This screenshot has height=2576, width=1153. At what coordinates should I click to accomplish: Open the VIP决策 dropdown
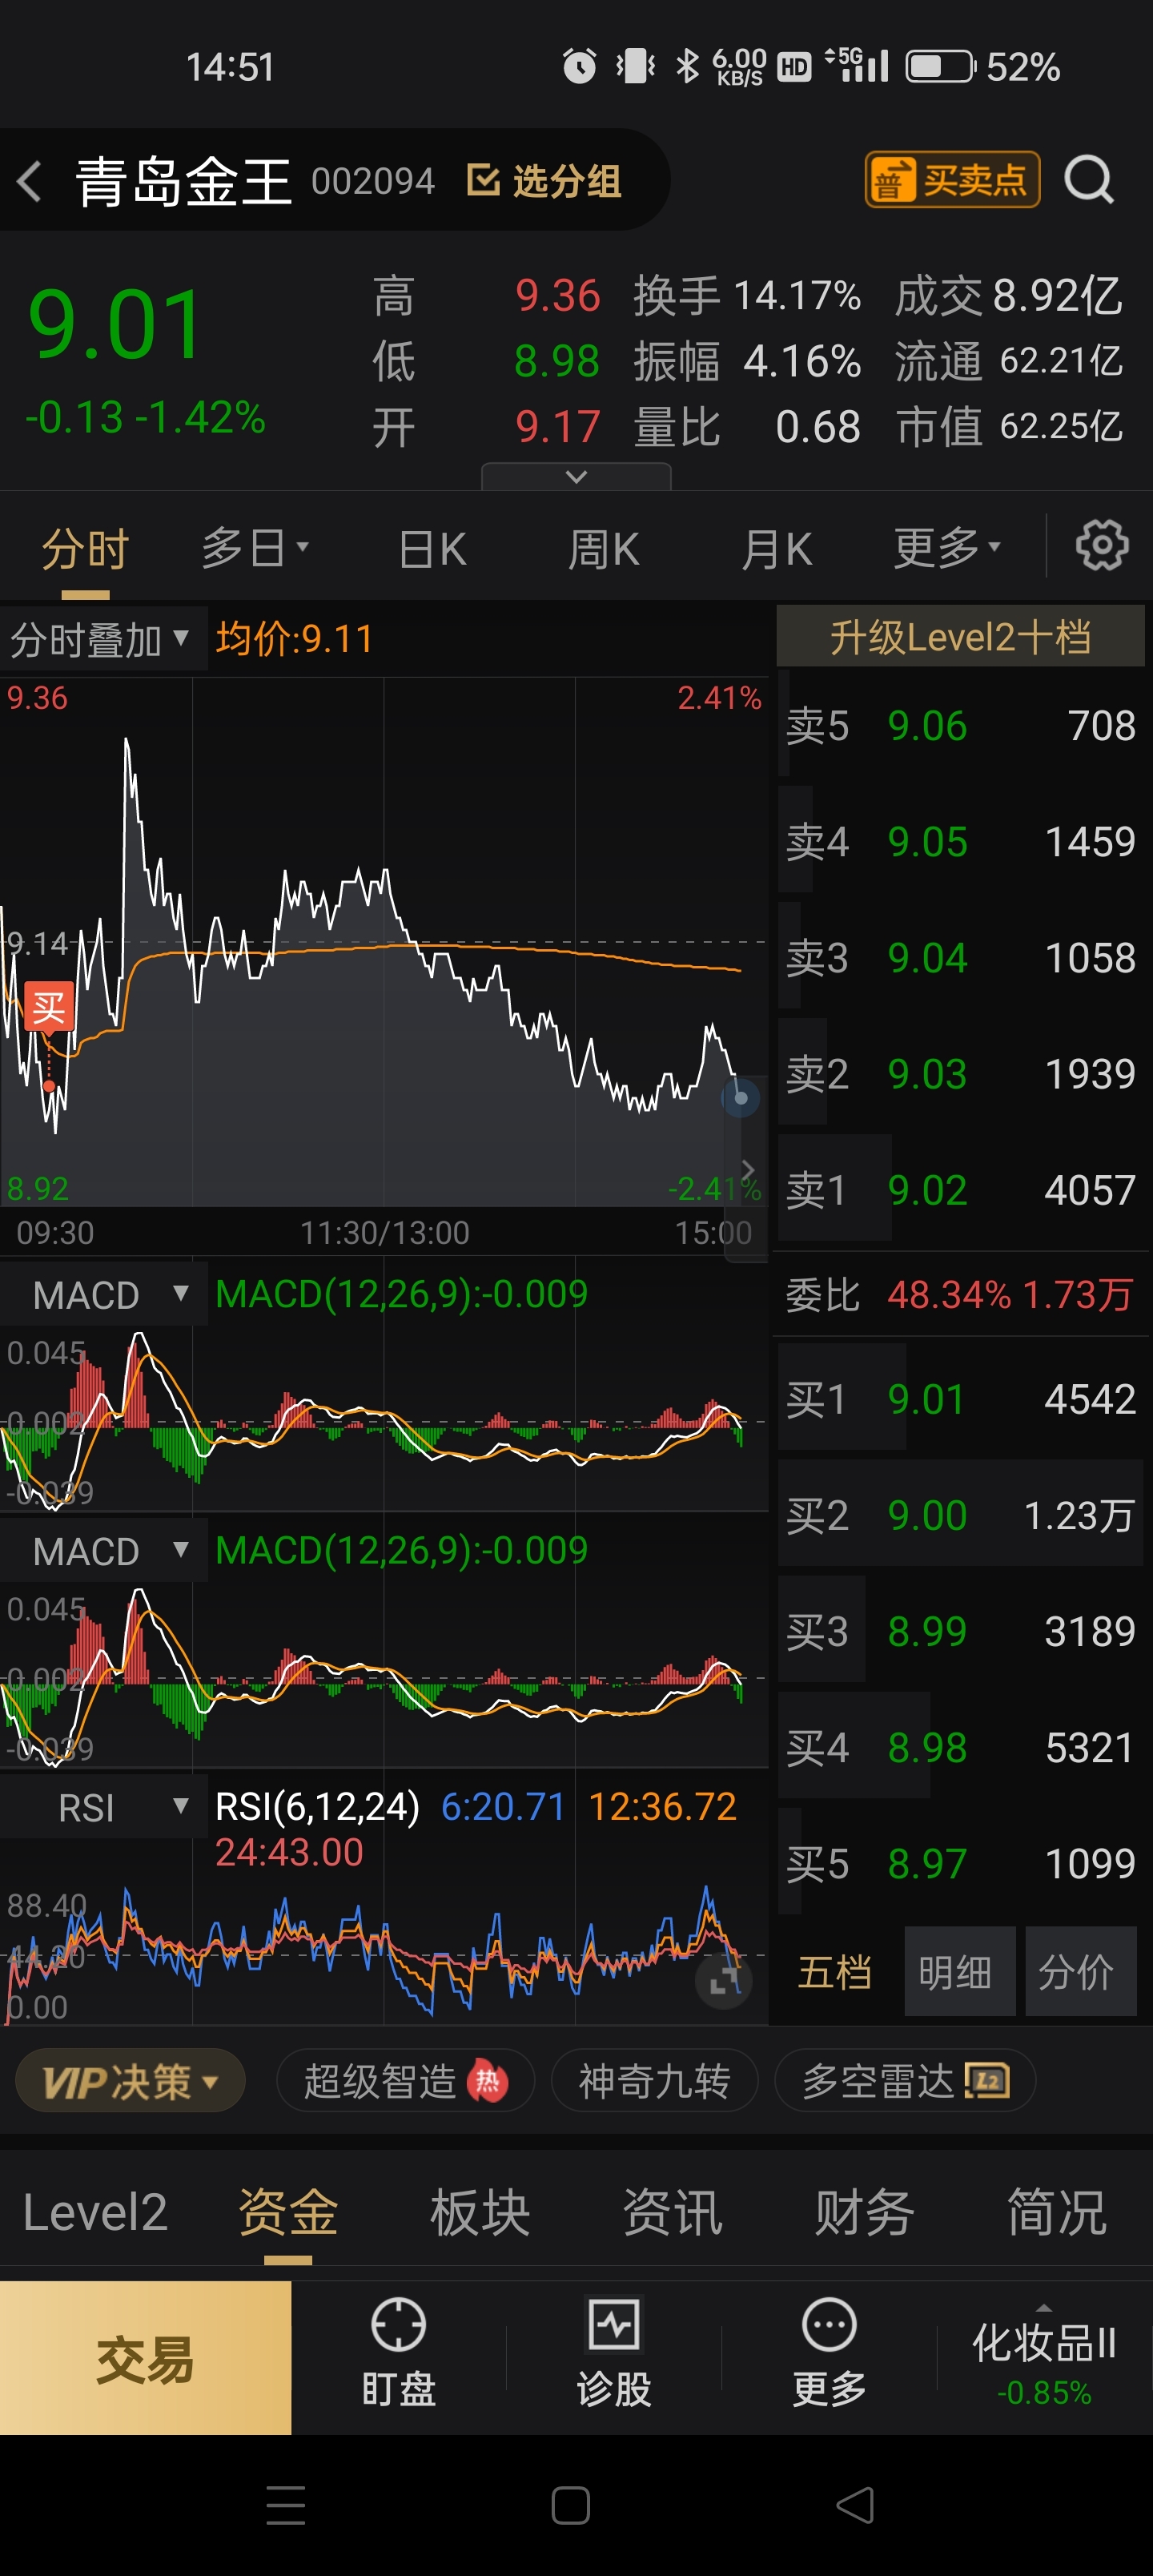[130, 2082]
